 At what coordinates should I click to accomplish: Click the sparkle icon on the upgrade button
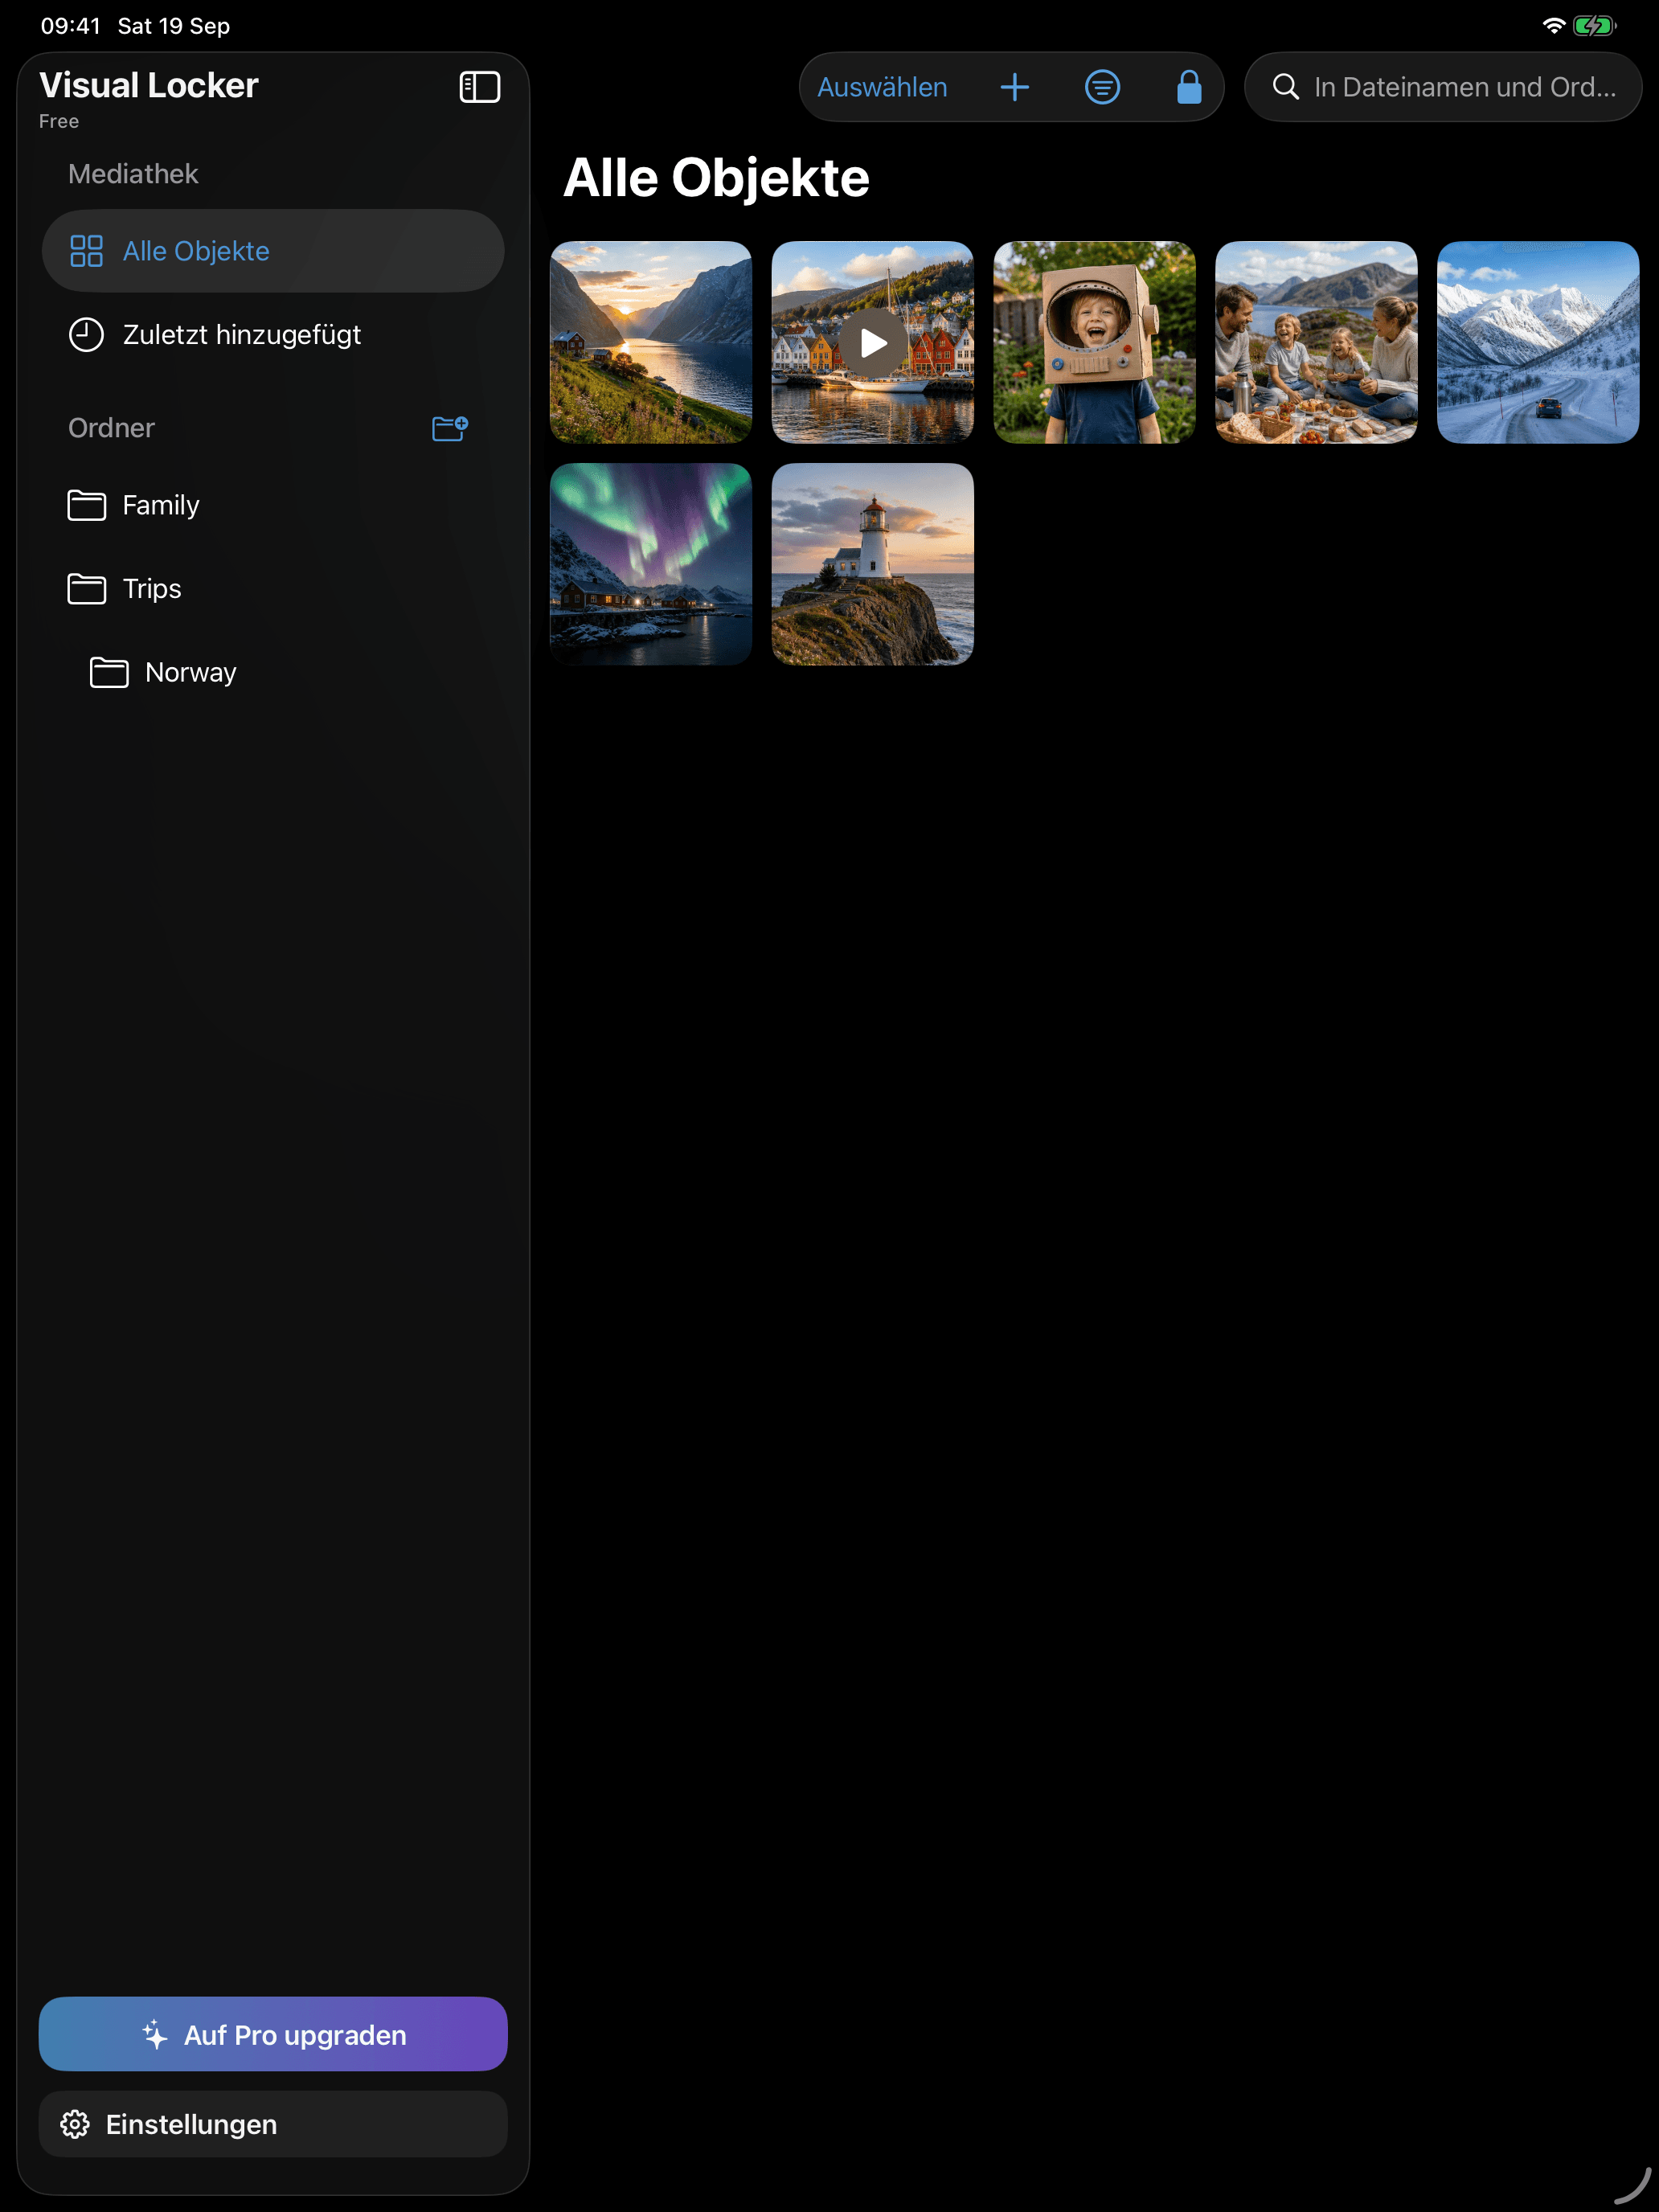pos(154,2034)
